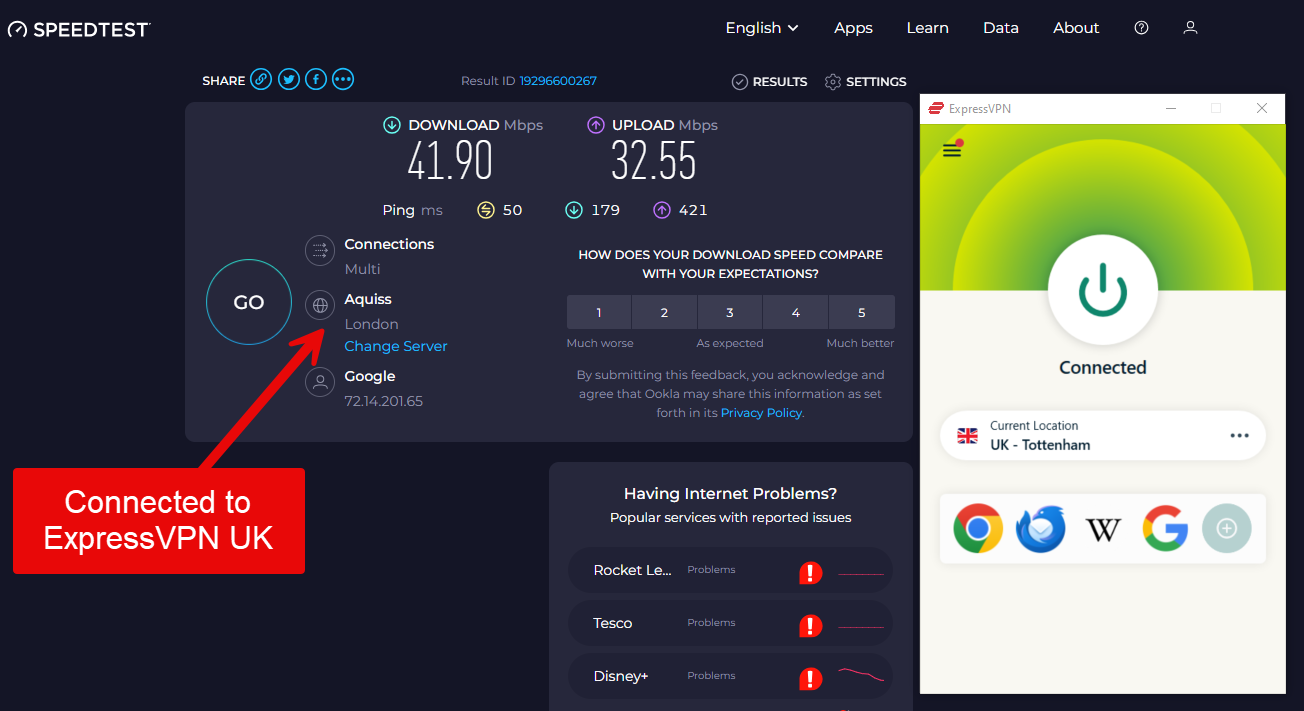Open the user account icon
This screenshot has height=711, width=1304.
point(1190,28)
